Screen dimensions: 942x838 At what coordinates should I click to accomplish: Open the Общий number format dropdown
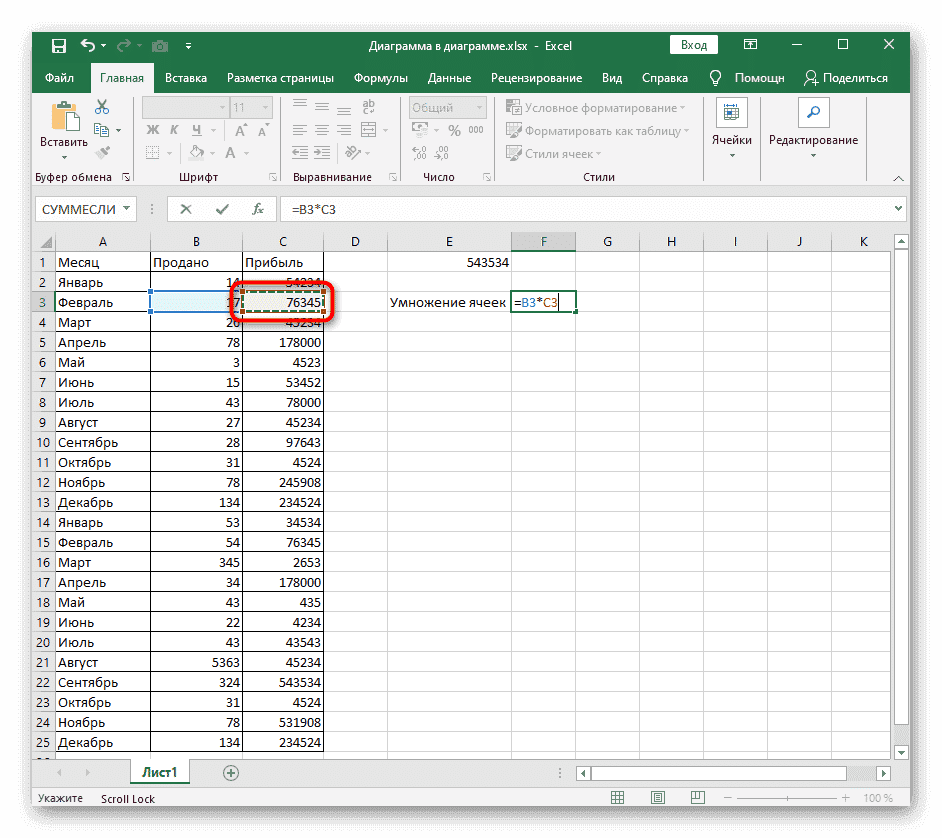pos(479,107)
